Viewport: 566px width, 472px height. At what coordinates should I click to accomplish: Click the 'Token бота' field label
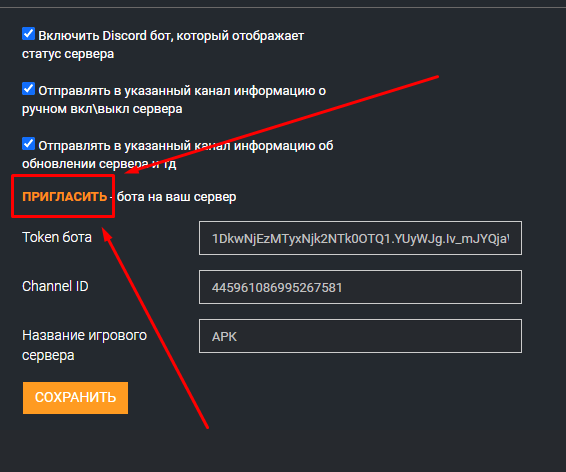click(x=57, y=237)
